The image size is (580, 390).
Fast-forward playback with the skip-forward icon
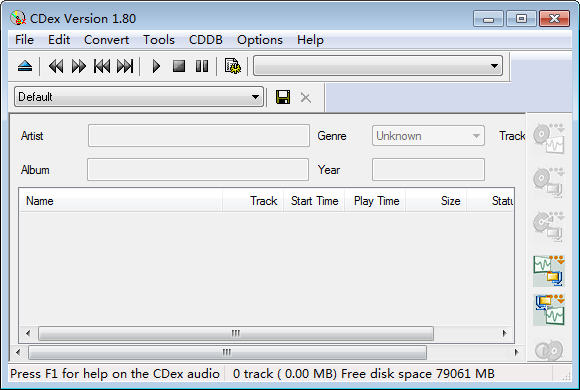tap(78, 66)
